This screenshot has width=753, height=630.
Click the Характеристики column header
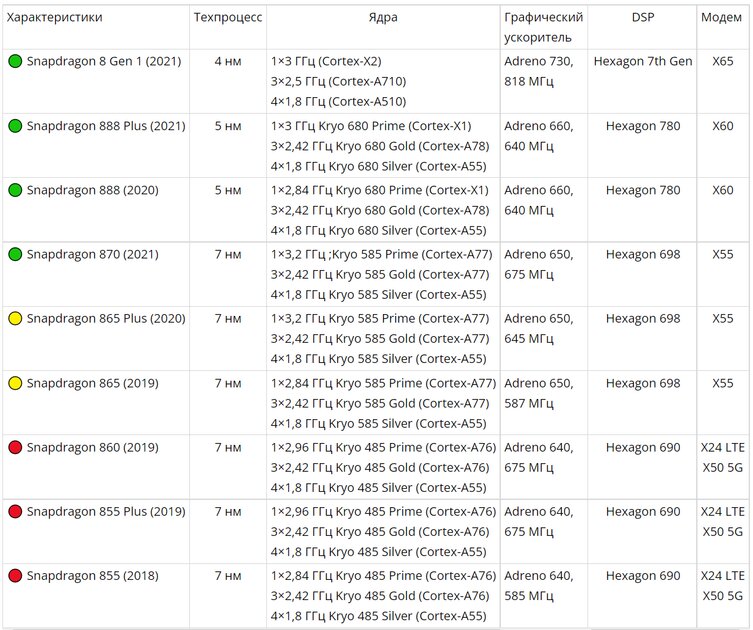[54, 18]
